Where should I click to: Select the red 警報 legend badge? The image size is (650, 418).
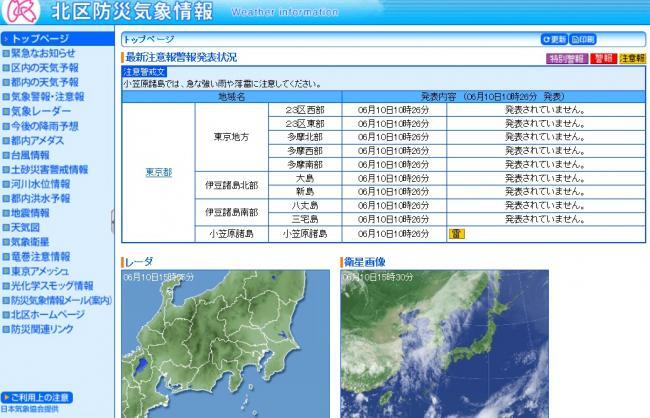pos(604,58)
